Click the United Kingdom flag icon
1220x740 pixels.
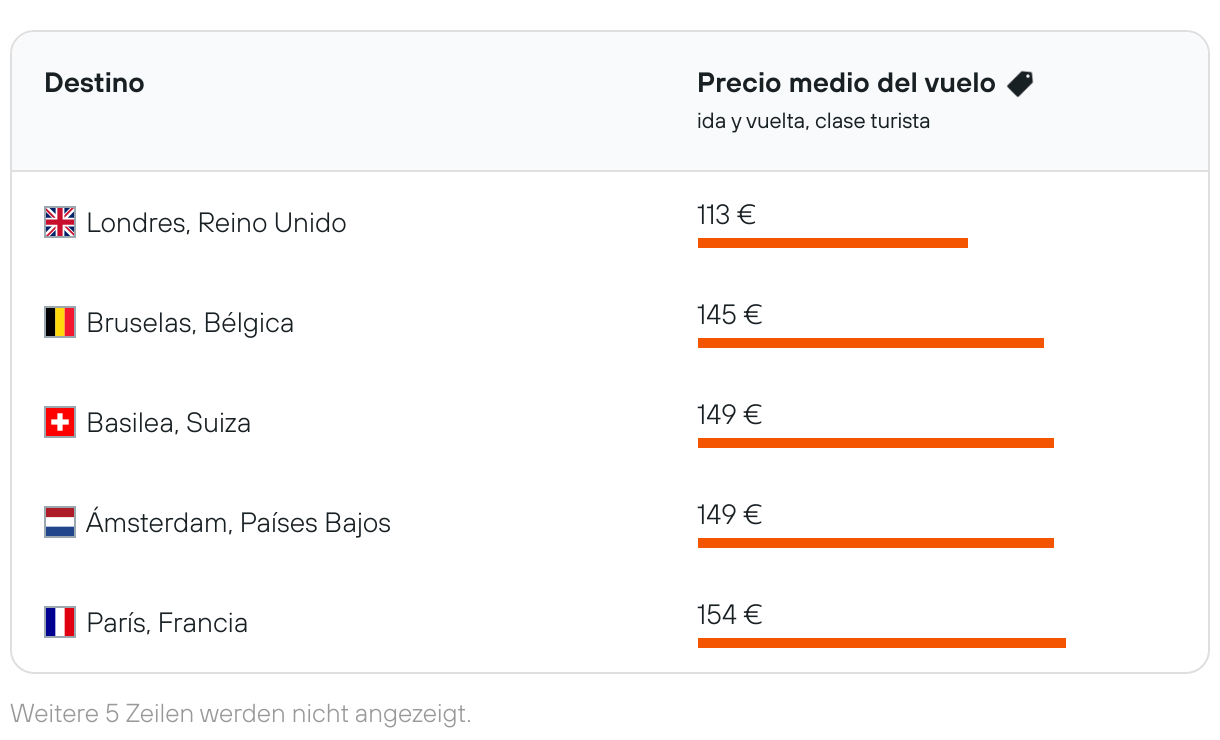(60, 222)
